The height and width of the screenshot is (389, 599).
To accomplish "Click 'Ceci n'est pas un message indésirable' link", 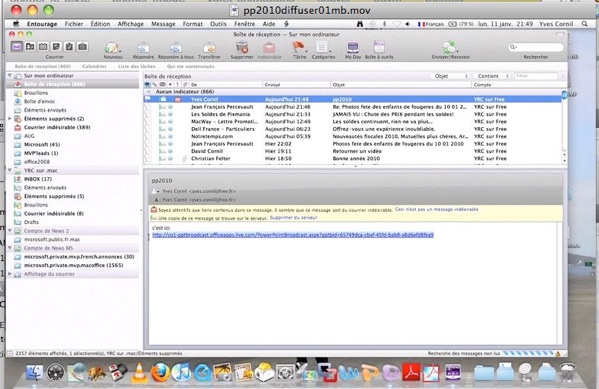I will 437,209.
